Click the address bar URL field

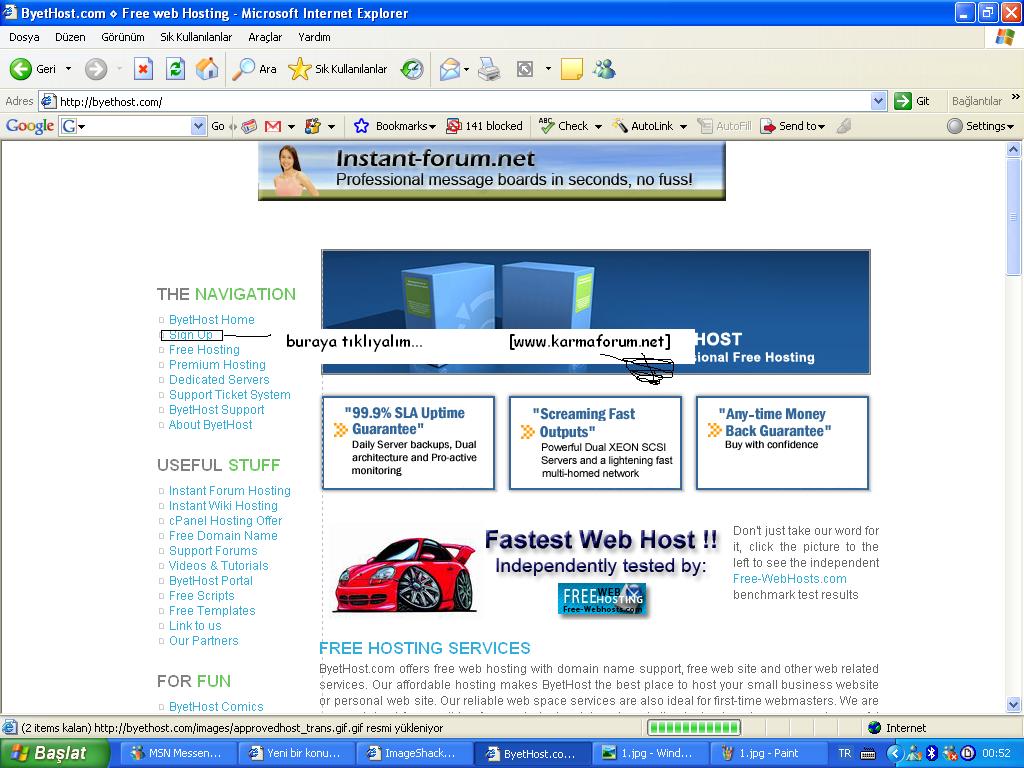click(x=464, y=101)
